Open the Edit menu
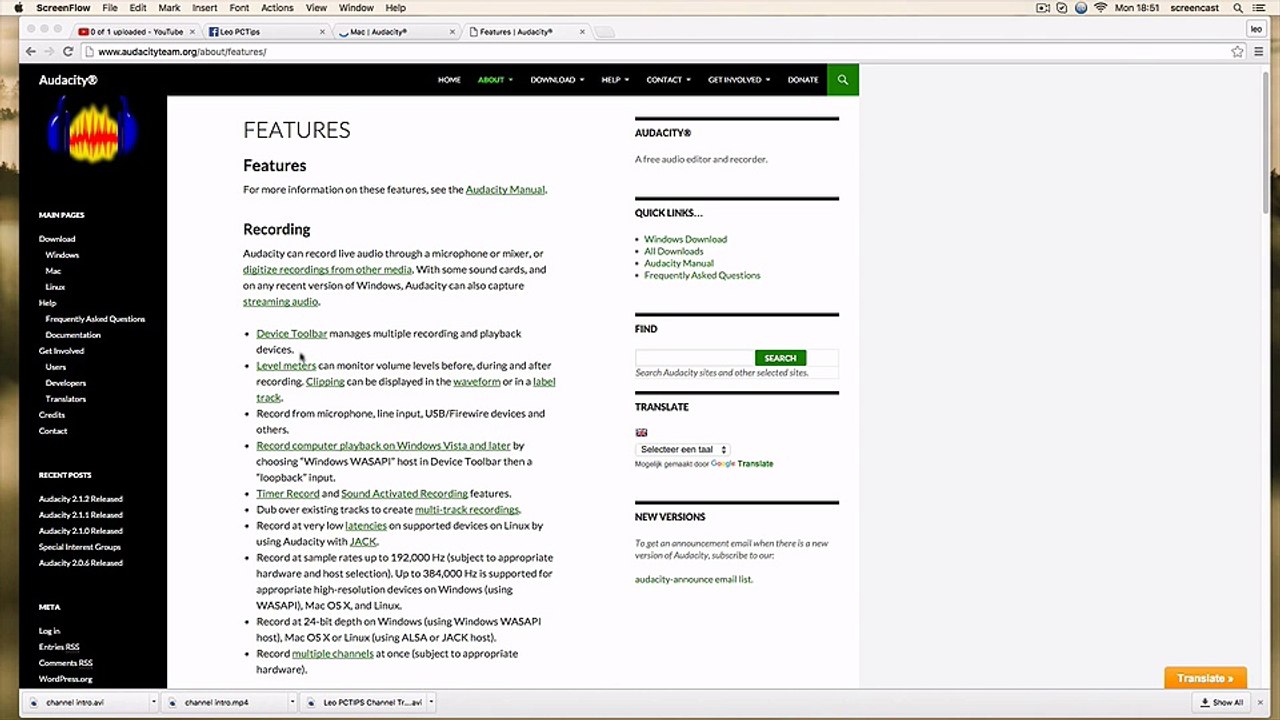The image size is (1280, 720). (x=138, y=7)
